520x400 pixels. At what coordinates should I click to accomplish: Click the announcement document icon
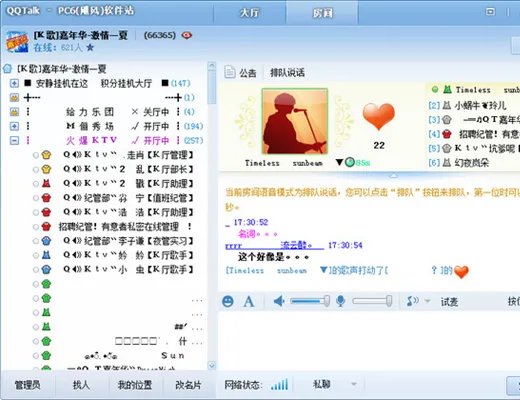pyautogui.click(x=230, y=72)
